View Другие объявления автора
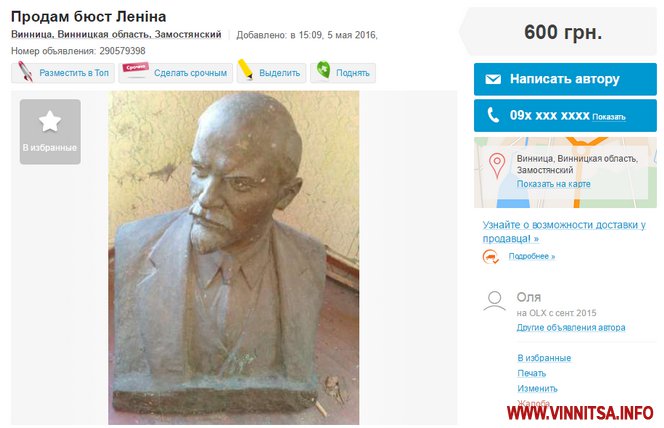 570,327
